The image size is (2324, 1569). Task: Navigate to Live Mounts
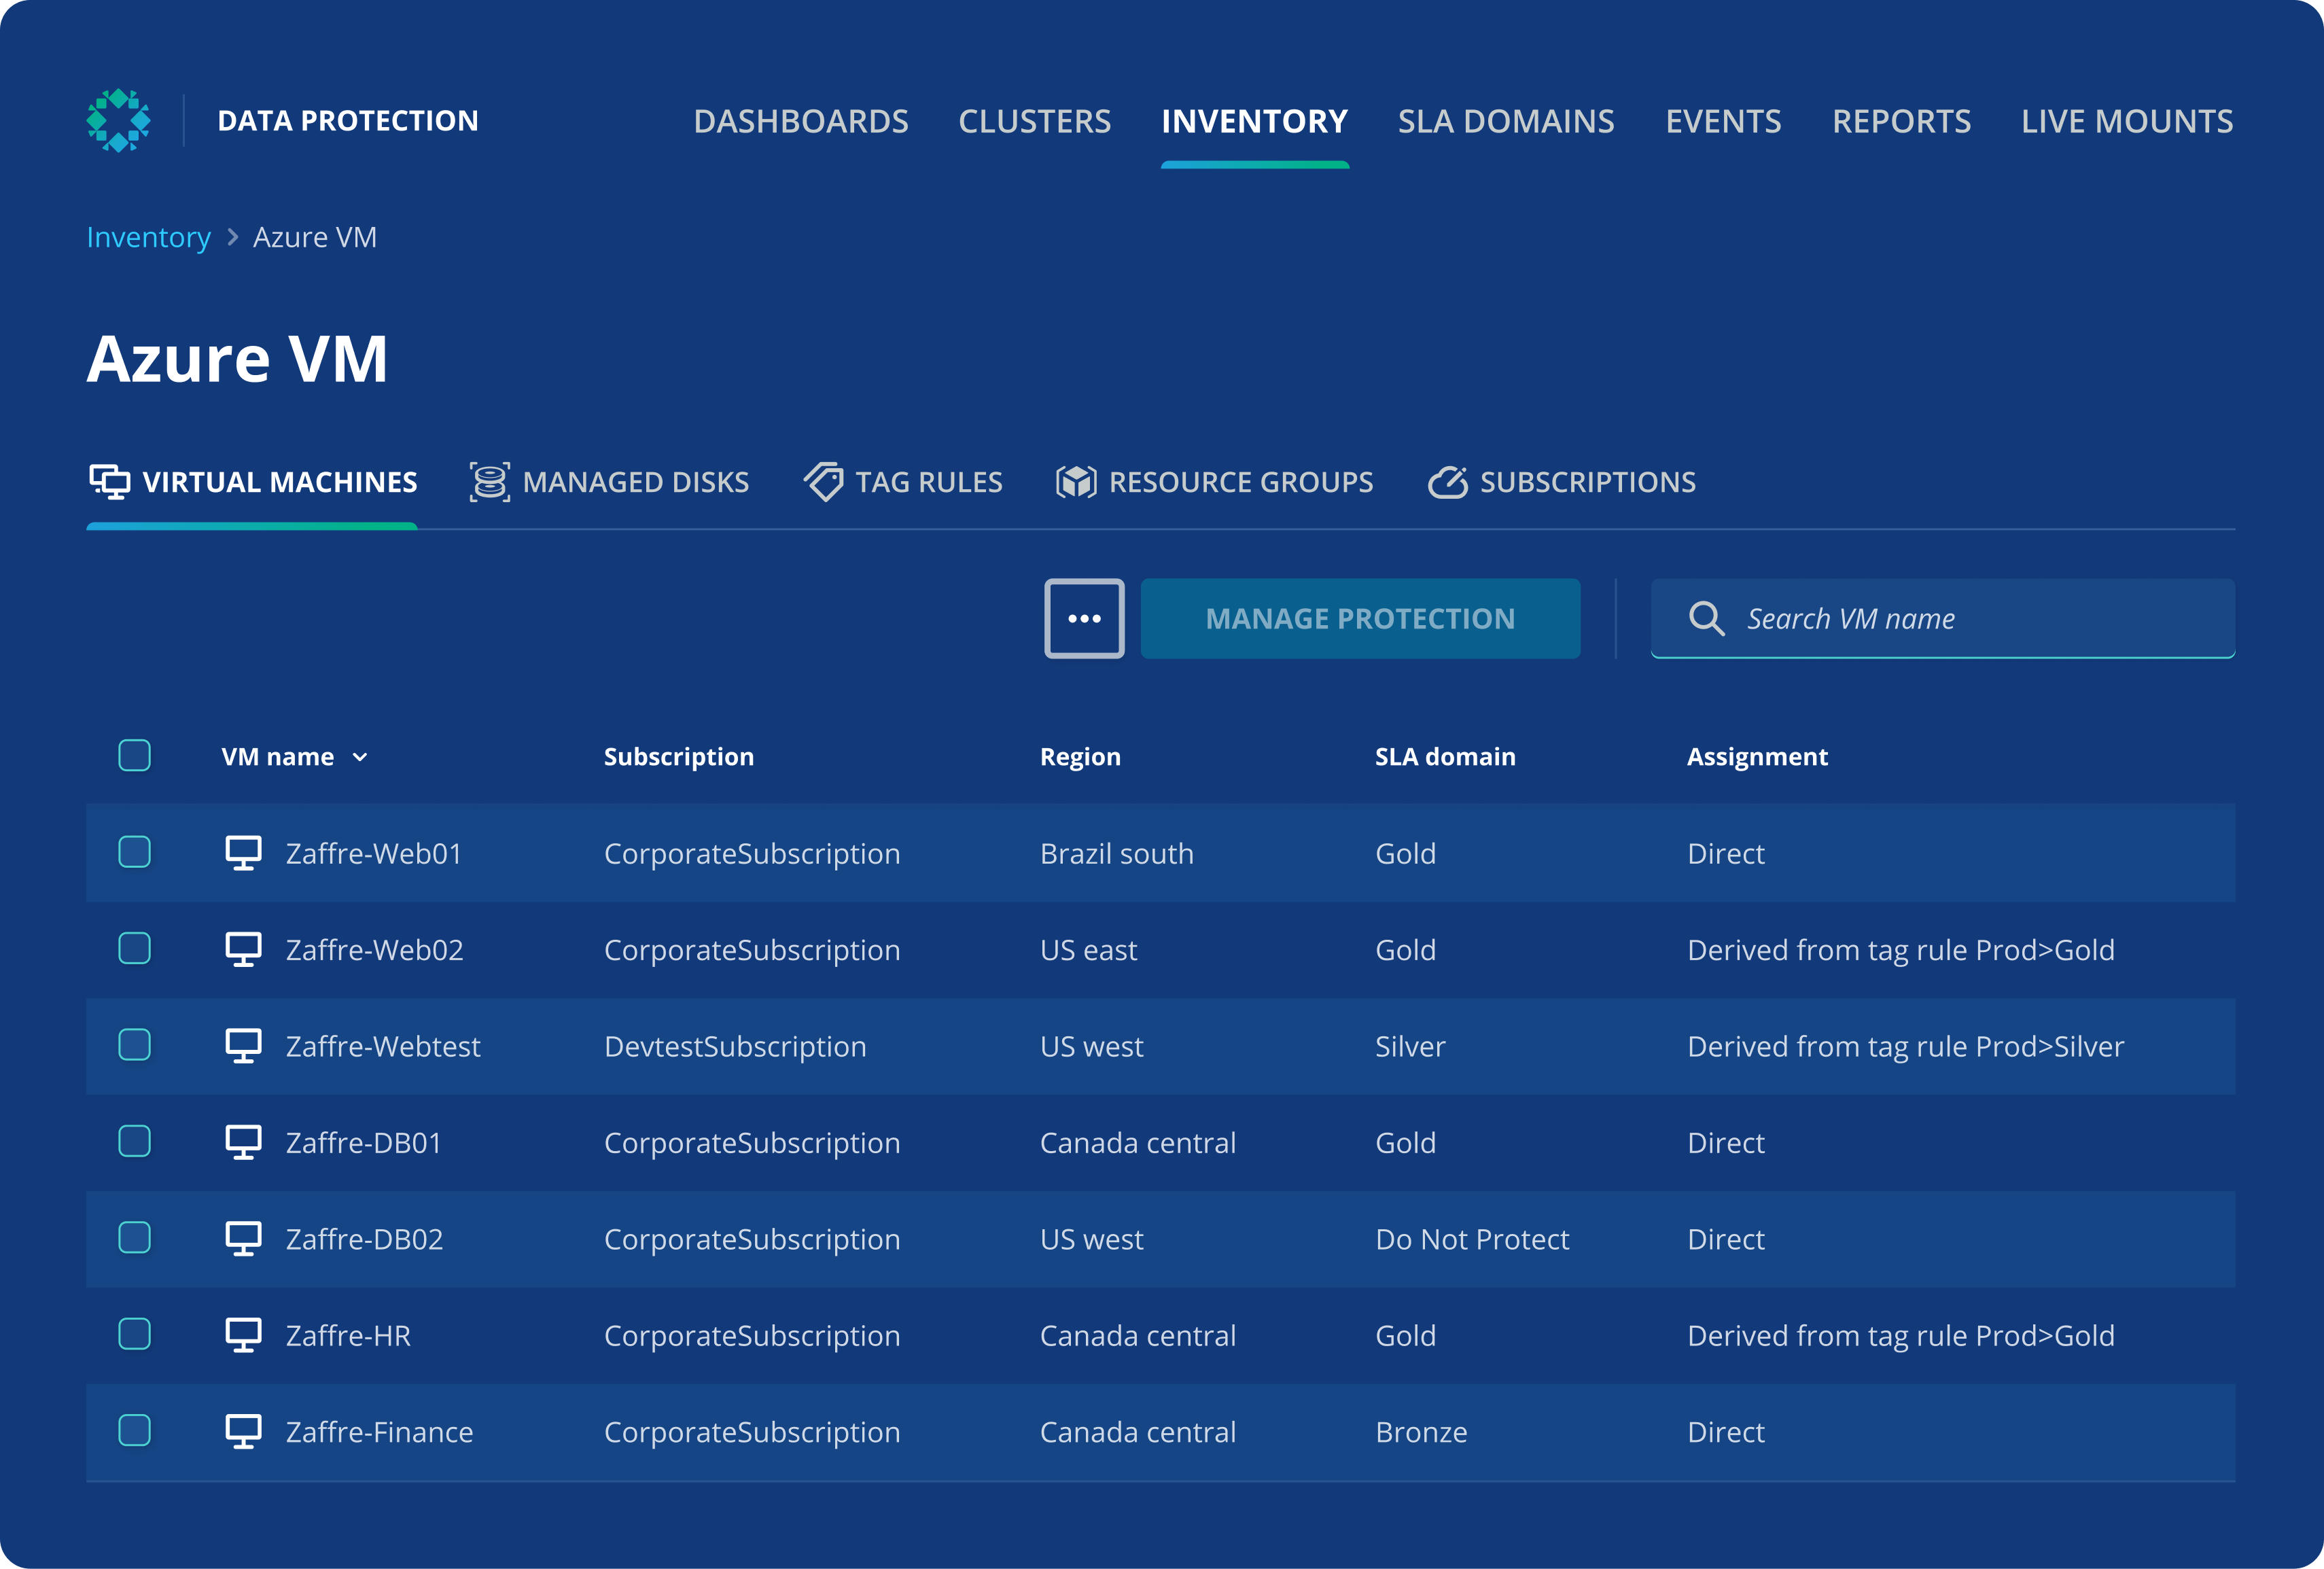tap(2127, 121)
